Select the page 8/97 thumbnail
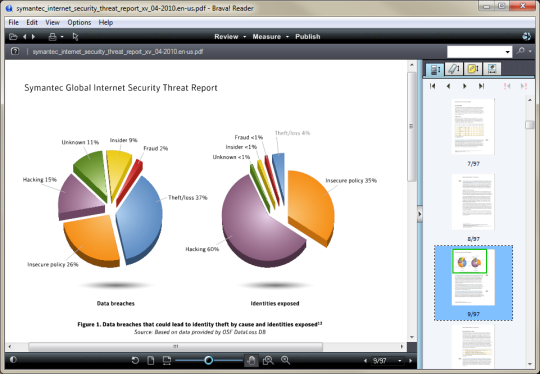 click(x=473, y=202)
